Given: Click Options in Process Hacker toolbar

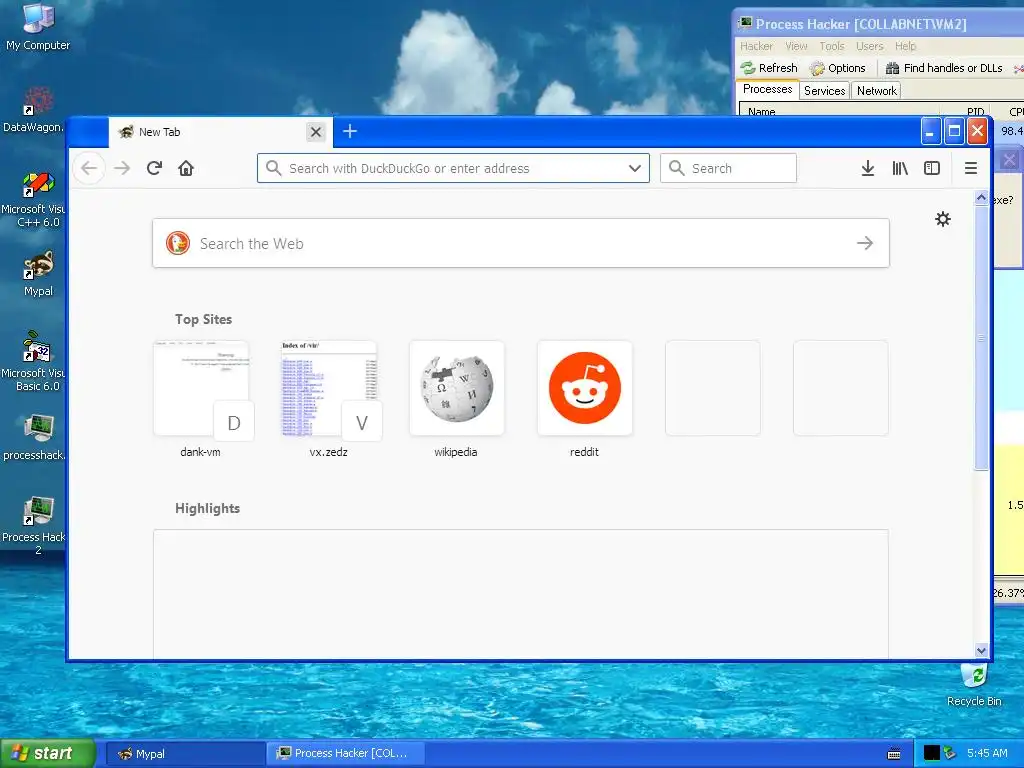Looking at the screenshot, I should (x=838, y=68).
